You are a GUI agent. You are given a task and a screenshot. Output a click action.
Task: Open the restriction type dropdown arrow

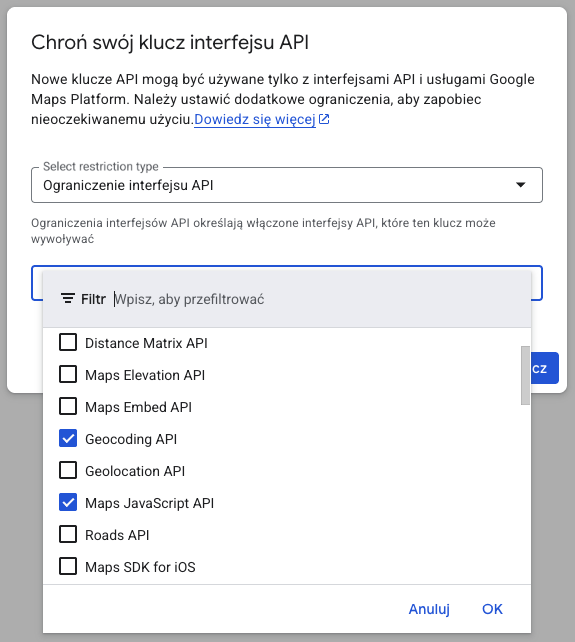521,185
